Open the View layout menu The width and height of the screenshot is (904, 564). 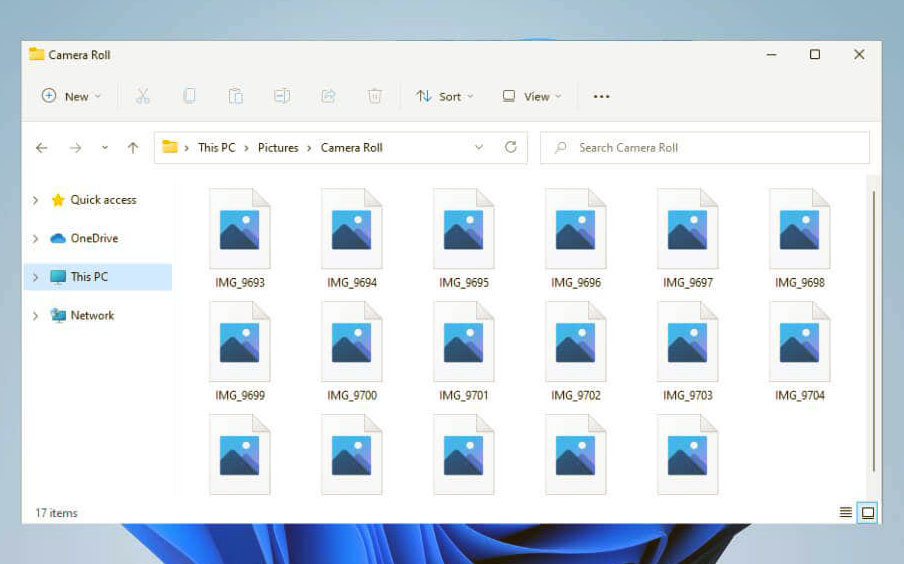tap(532, 96)
